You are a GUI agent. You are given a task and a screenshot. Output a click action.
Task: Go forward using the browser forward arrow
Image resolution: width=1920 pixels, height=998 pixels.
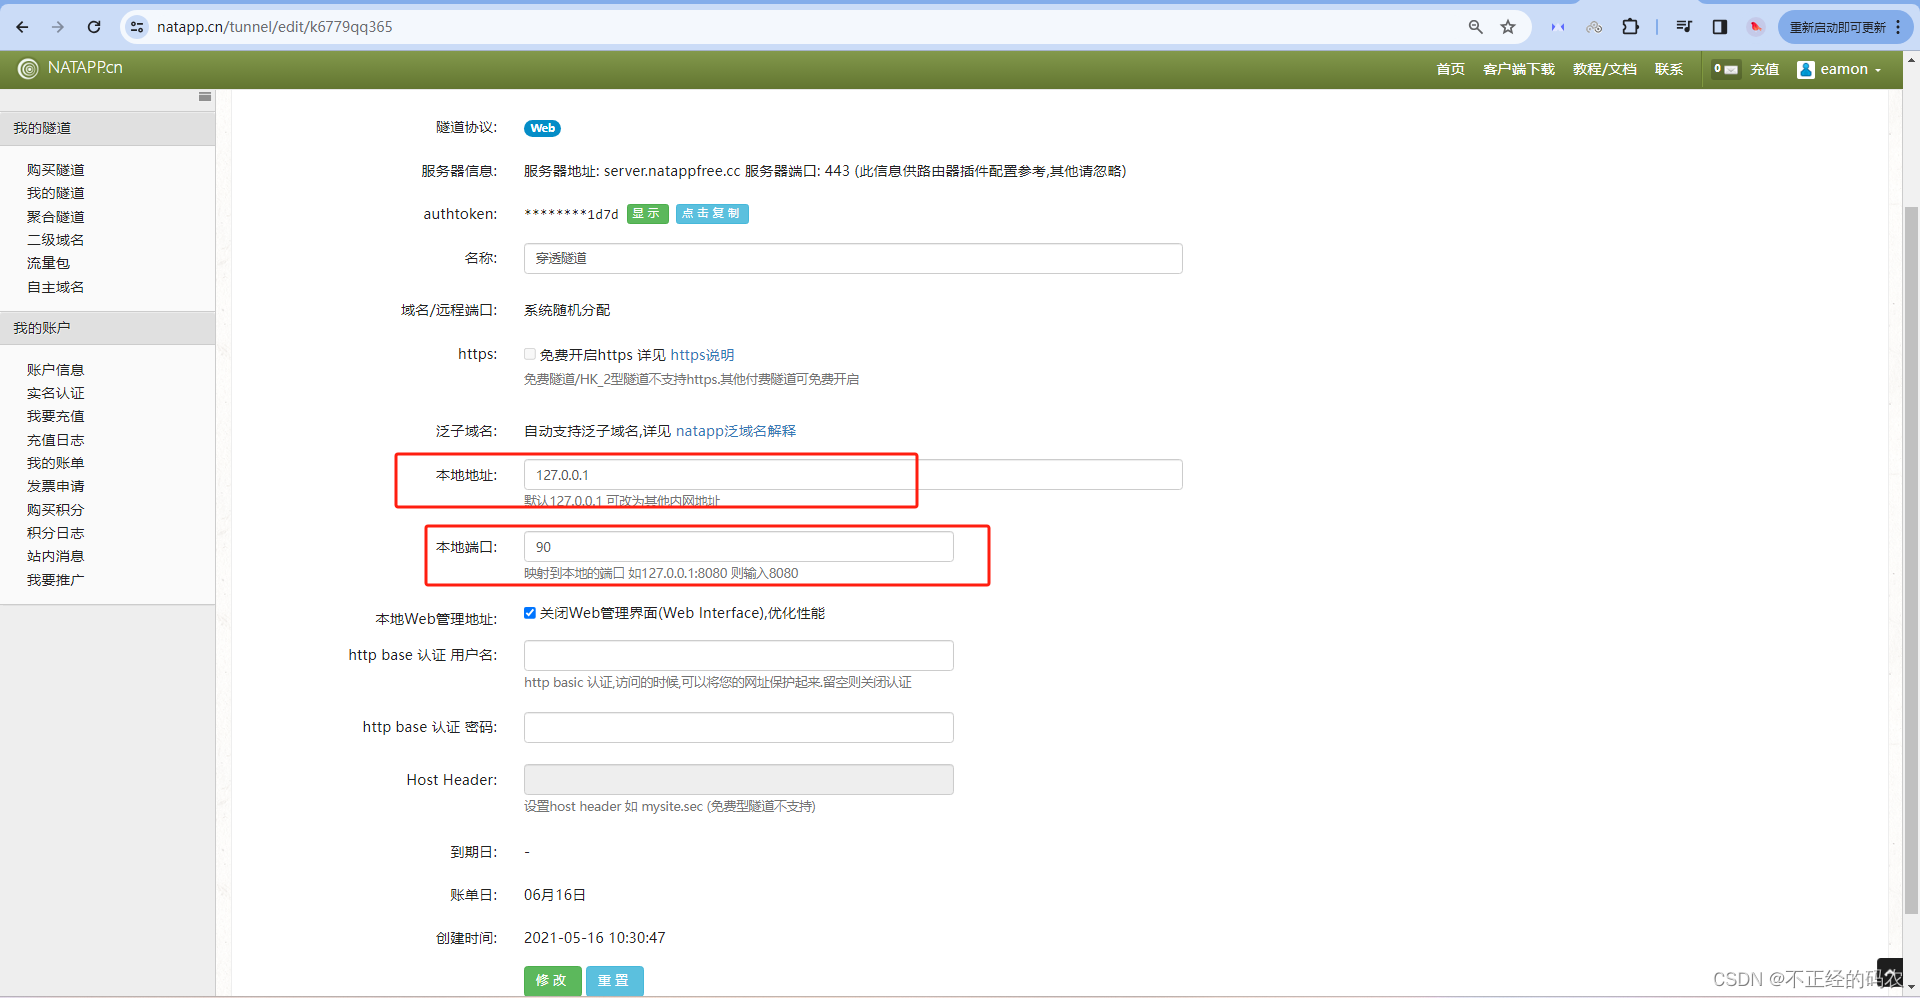[x=58, y=27]
